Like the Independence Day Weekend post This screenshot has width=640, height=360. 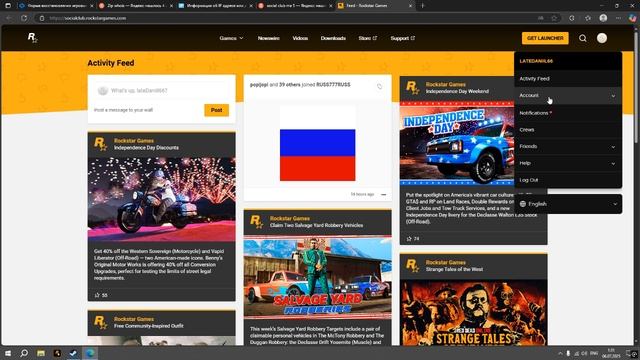[409, 238]
